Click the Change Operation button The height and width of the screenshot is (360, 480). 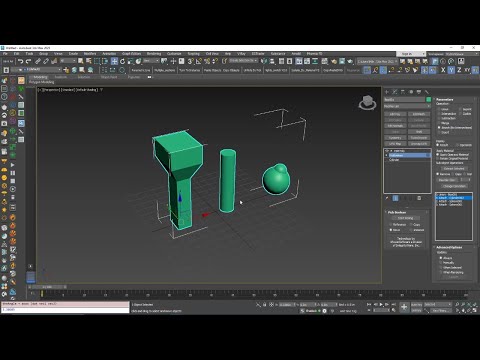[x=454, y=186]
